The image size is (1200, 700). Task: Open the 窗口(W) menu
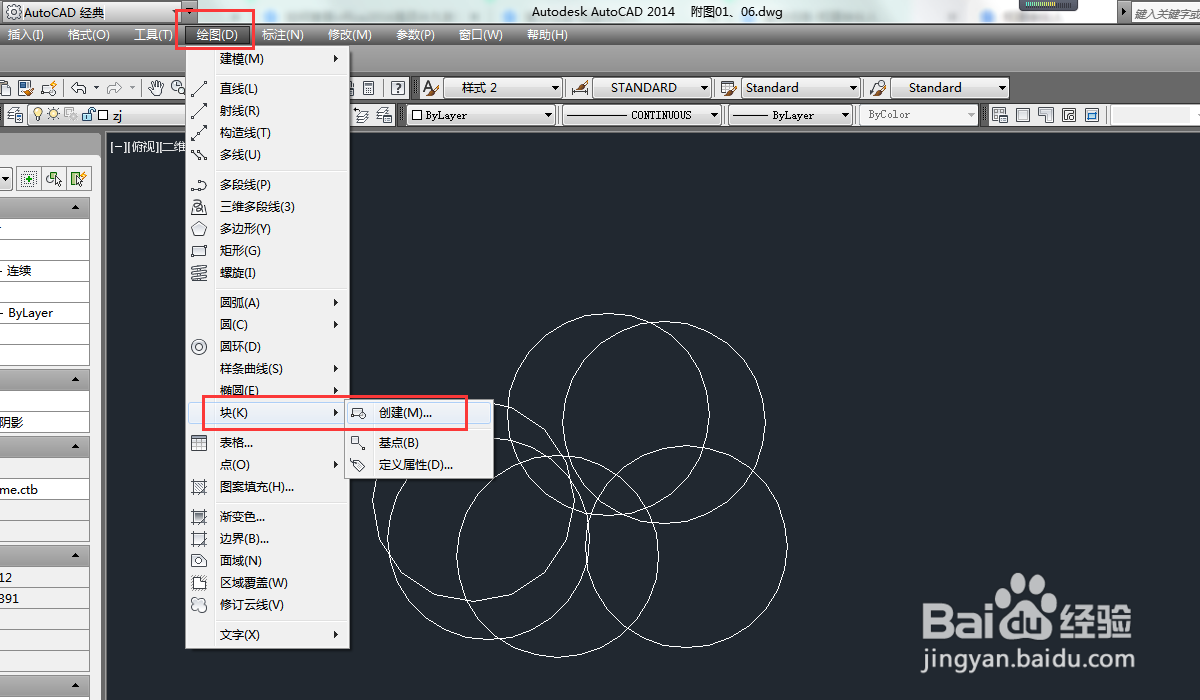[x=481, y=35]
